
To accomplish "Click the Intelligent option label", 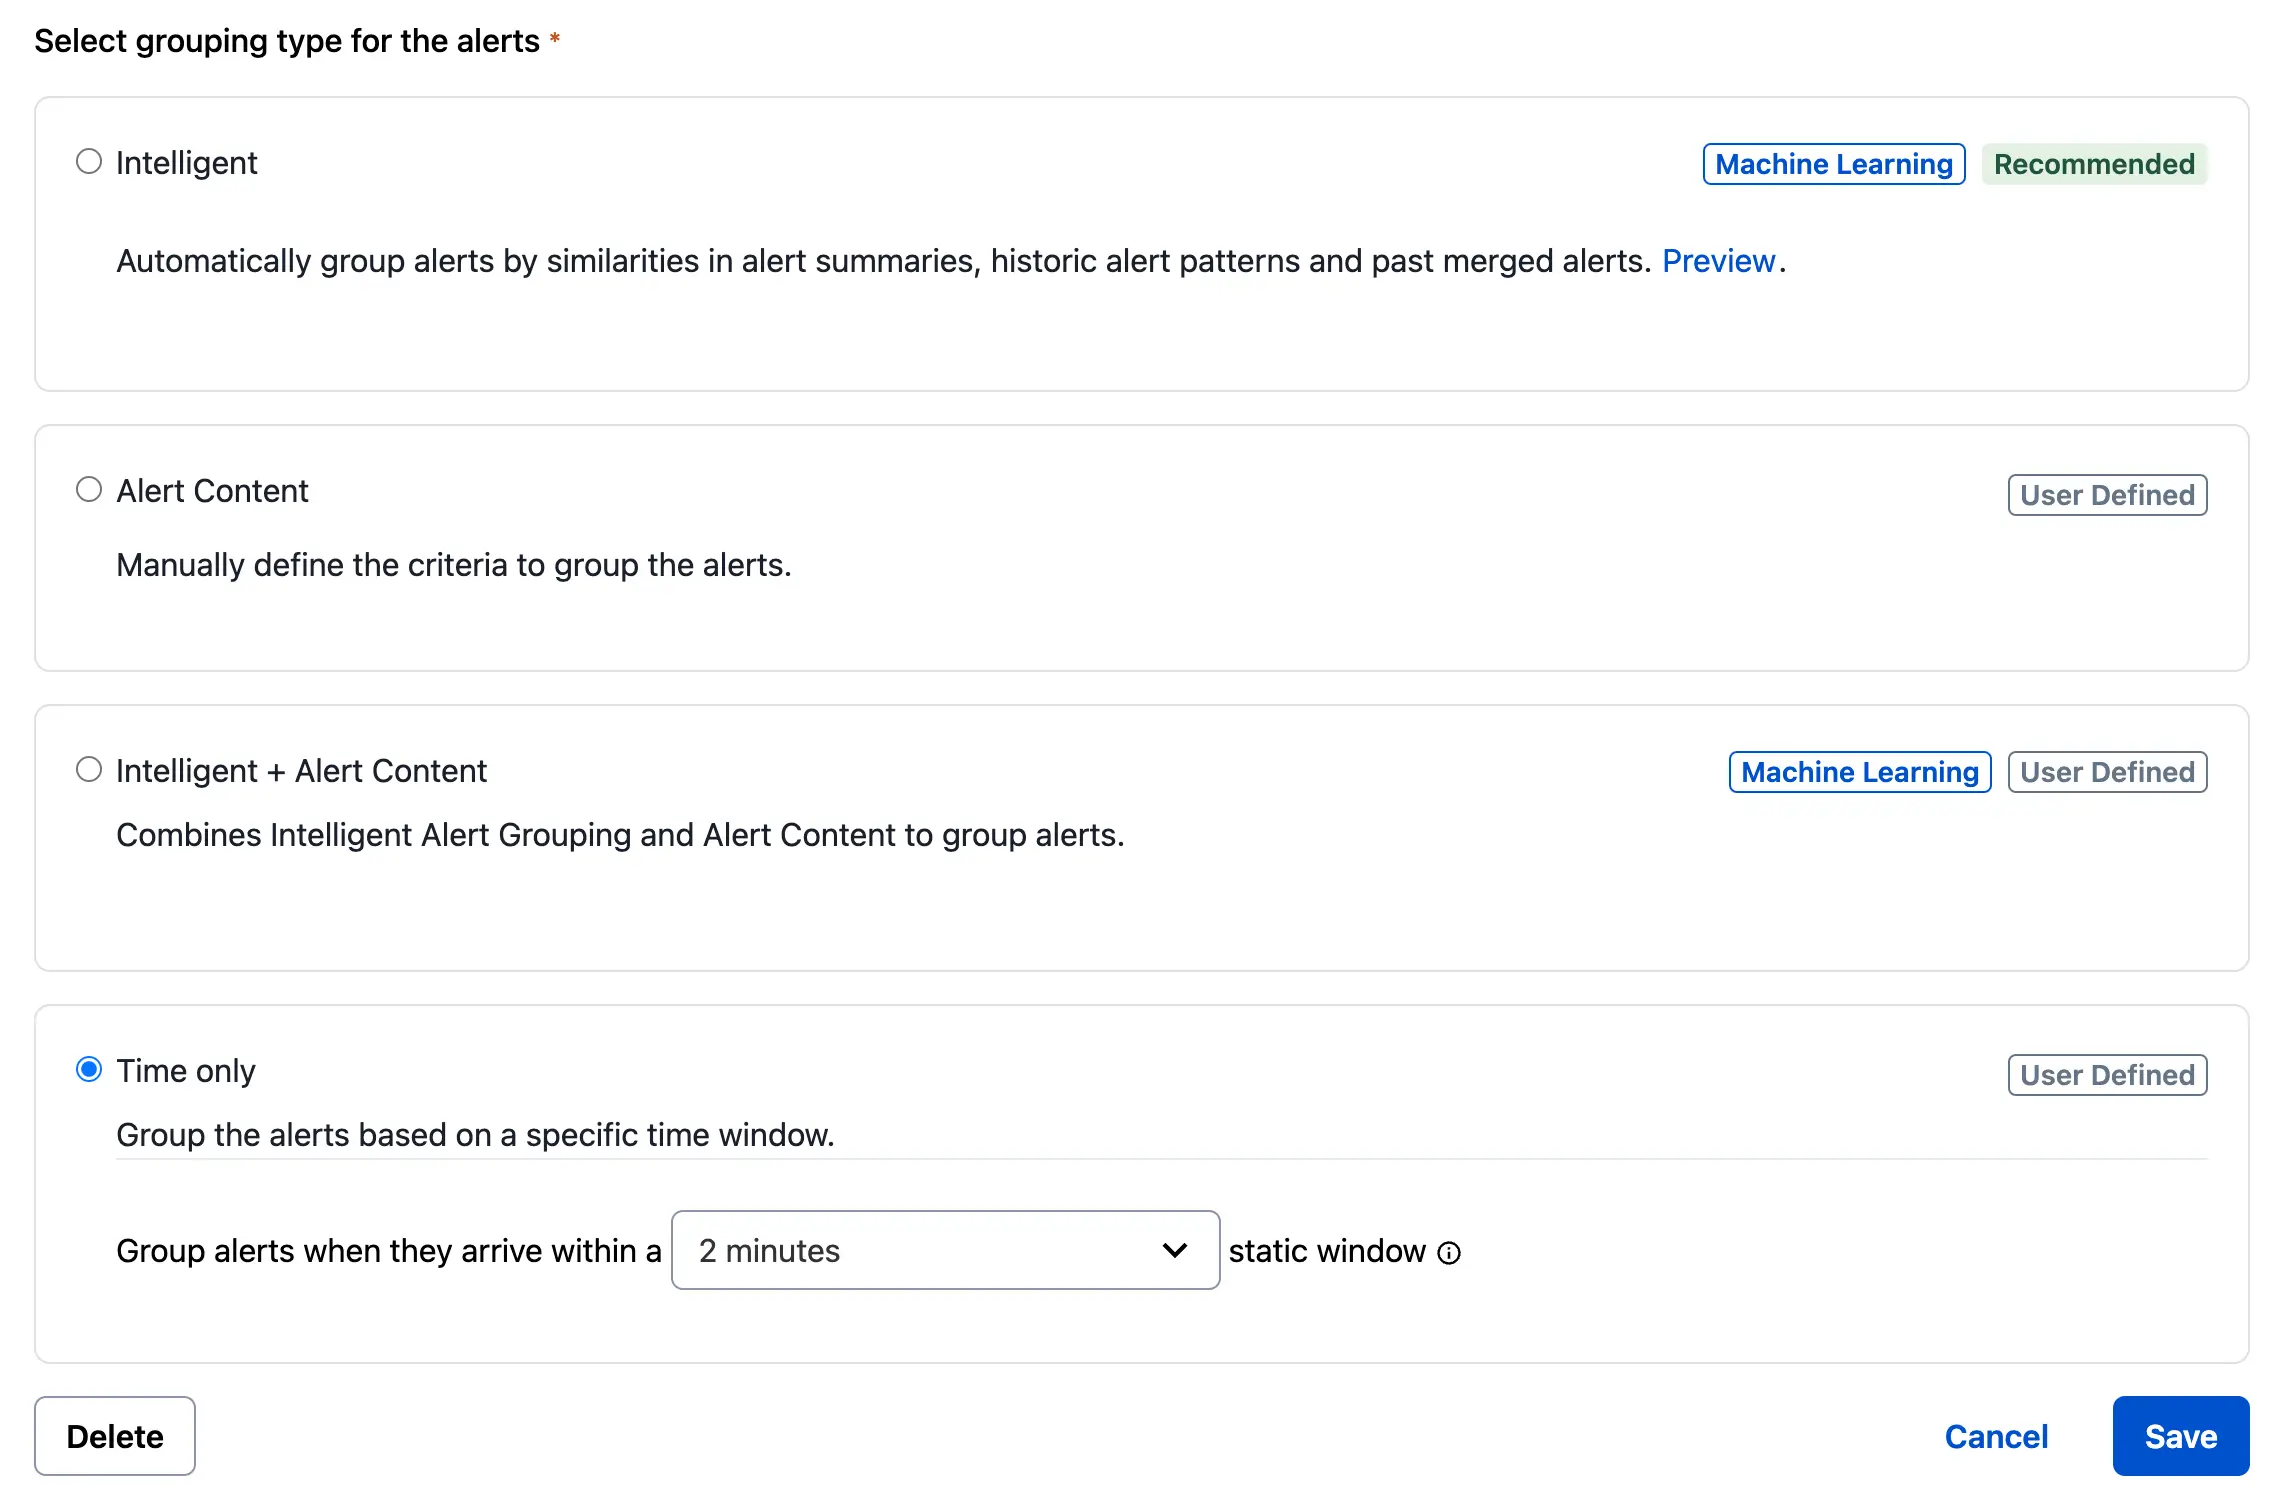I will (x=186, y=163).
